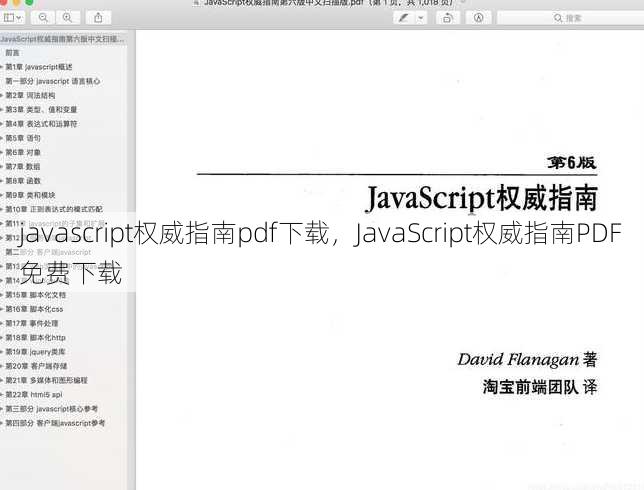Expand the 第7章 数组 disclosure triangle
The image size is (644, 490).
pos(2,166)
